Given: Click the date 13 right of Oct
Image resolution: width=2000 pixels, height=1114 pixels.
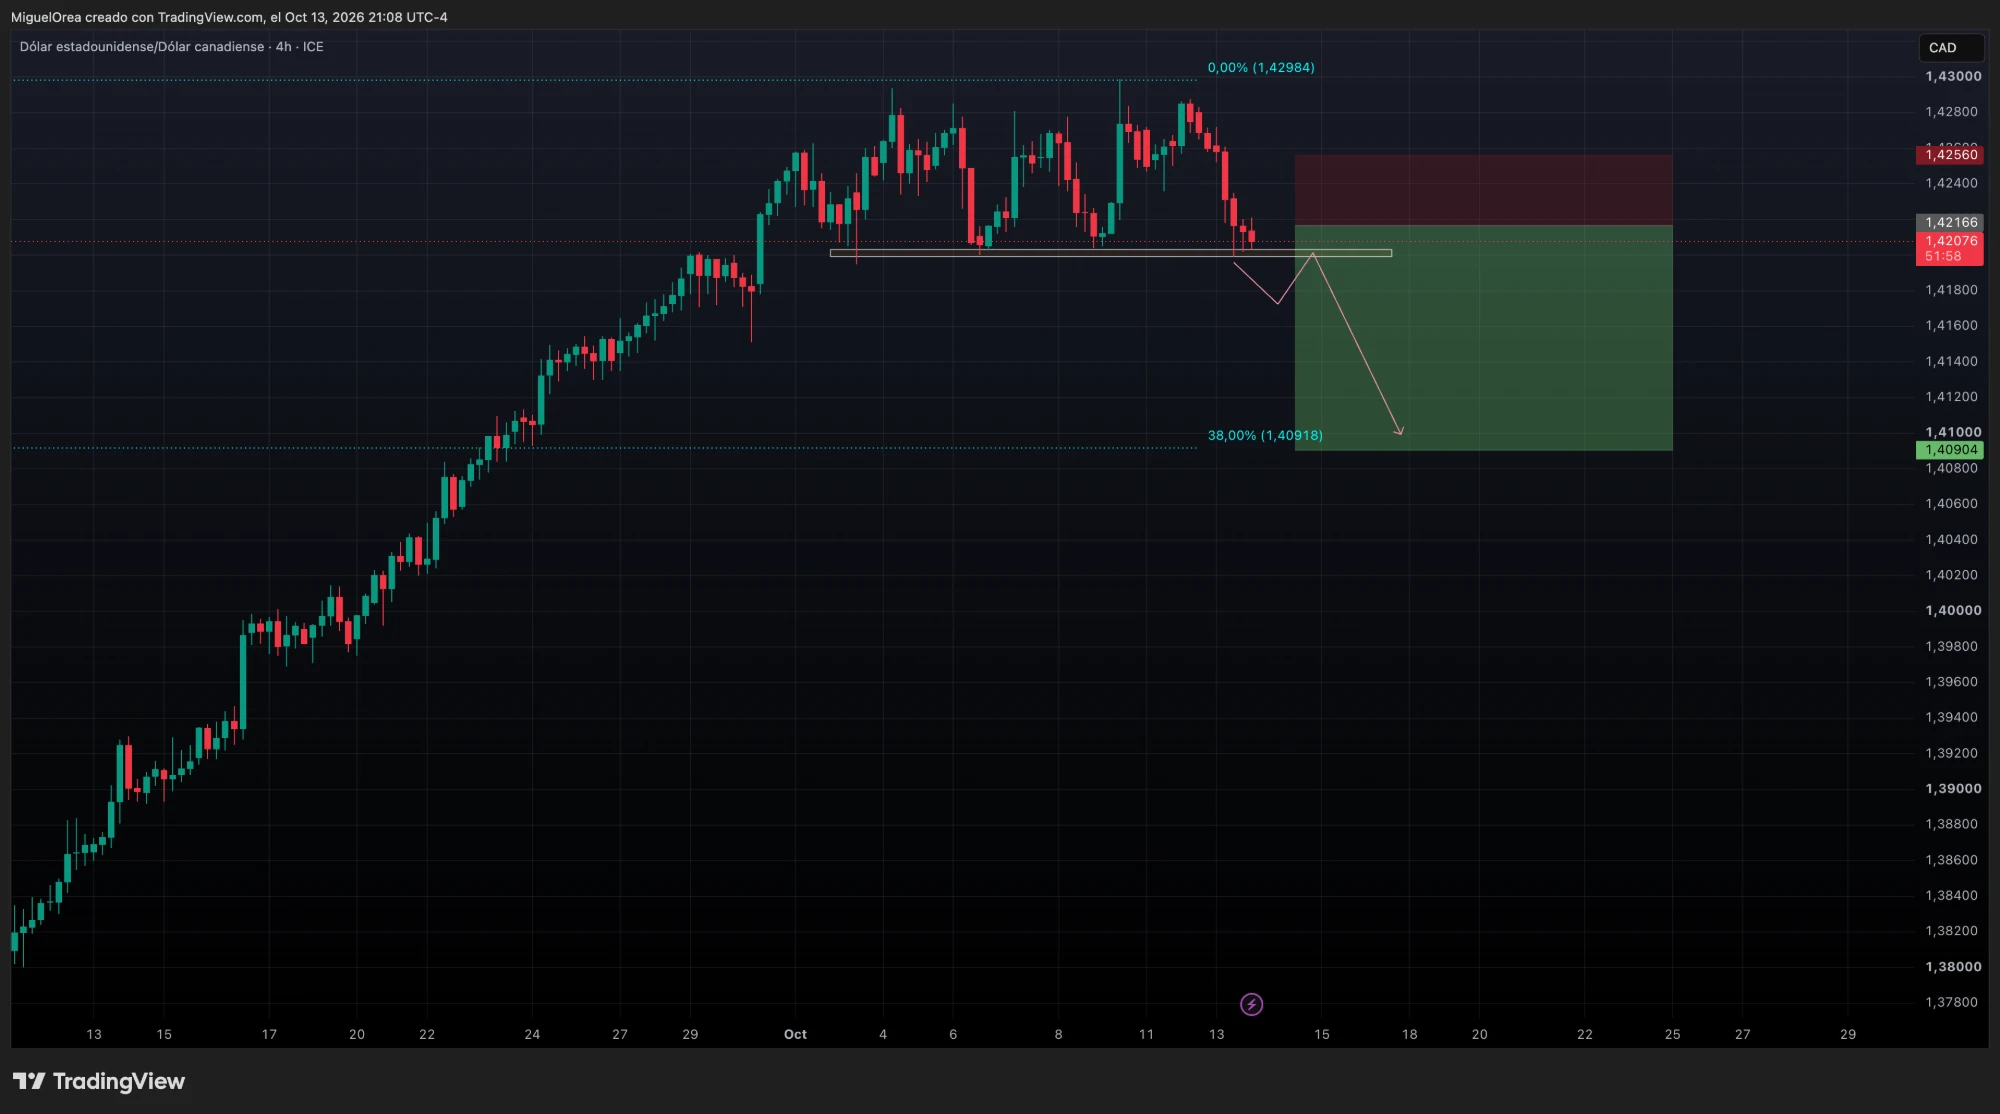Looking at the screenshot, I should (x=1216, y=1034).
